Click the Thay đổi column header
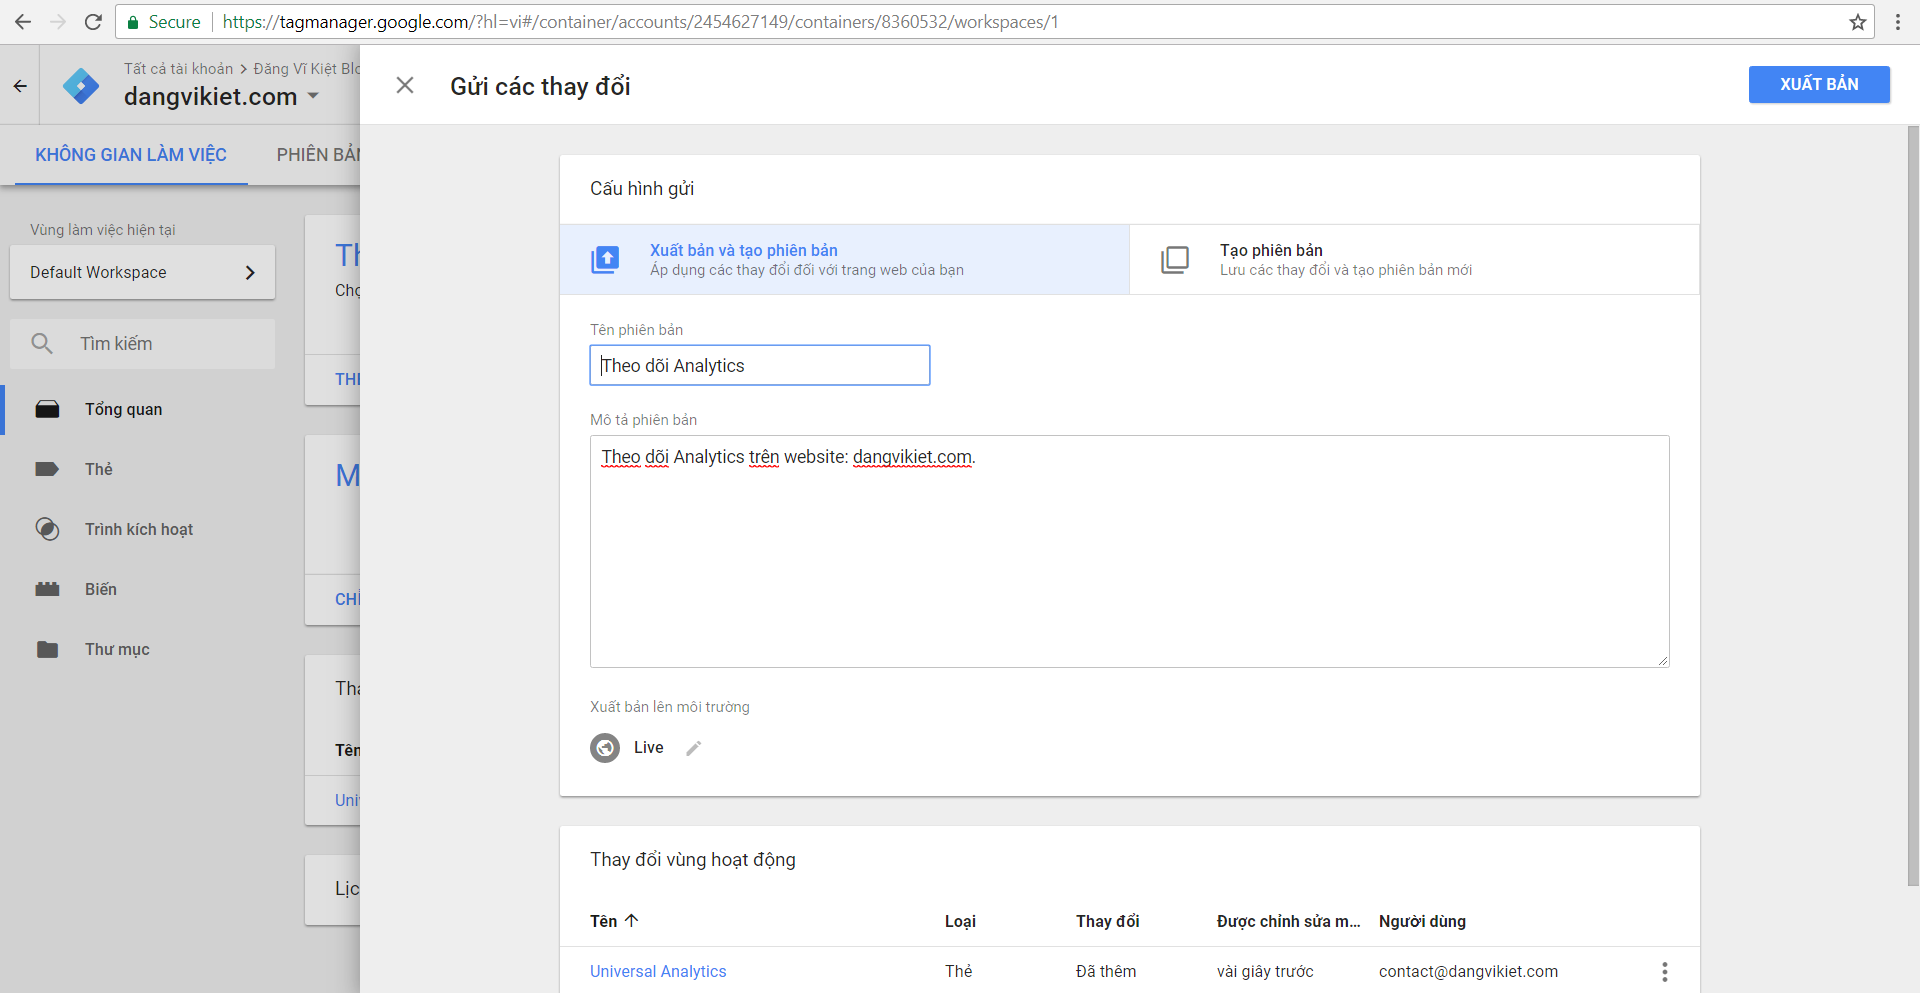The height and width of the screenshot is (993, 1920). [x=1108, y=921]
